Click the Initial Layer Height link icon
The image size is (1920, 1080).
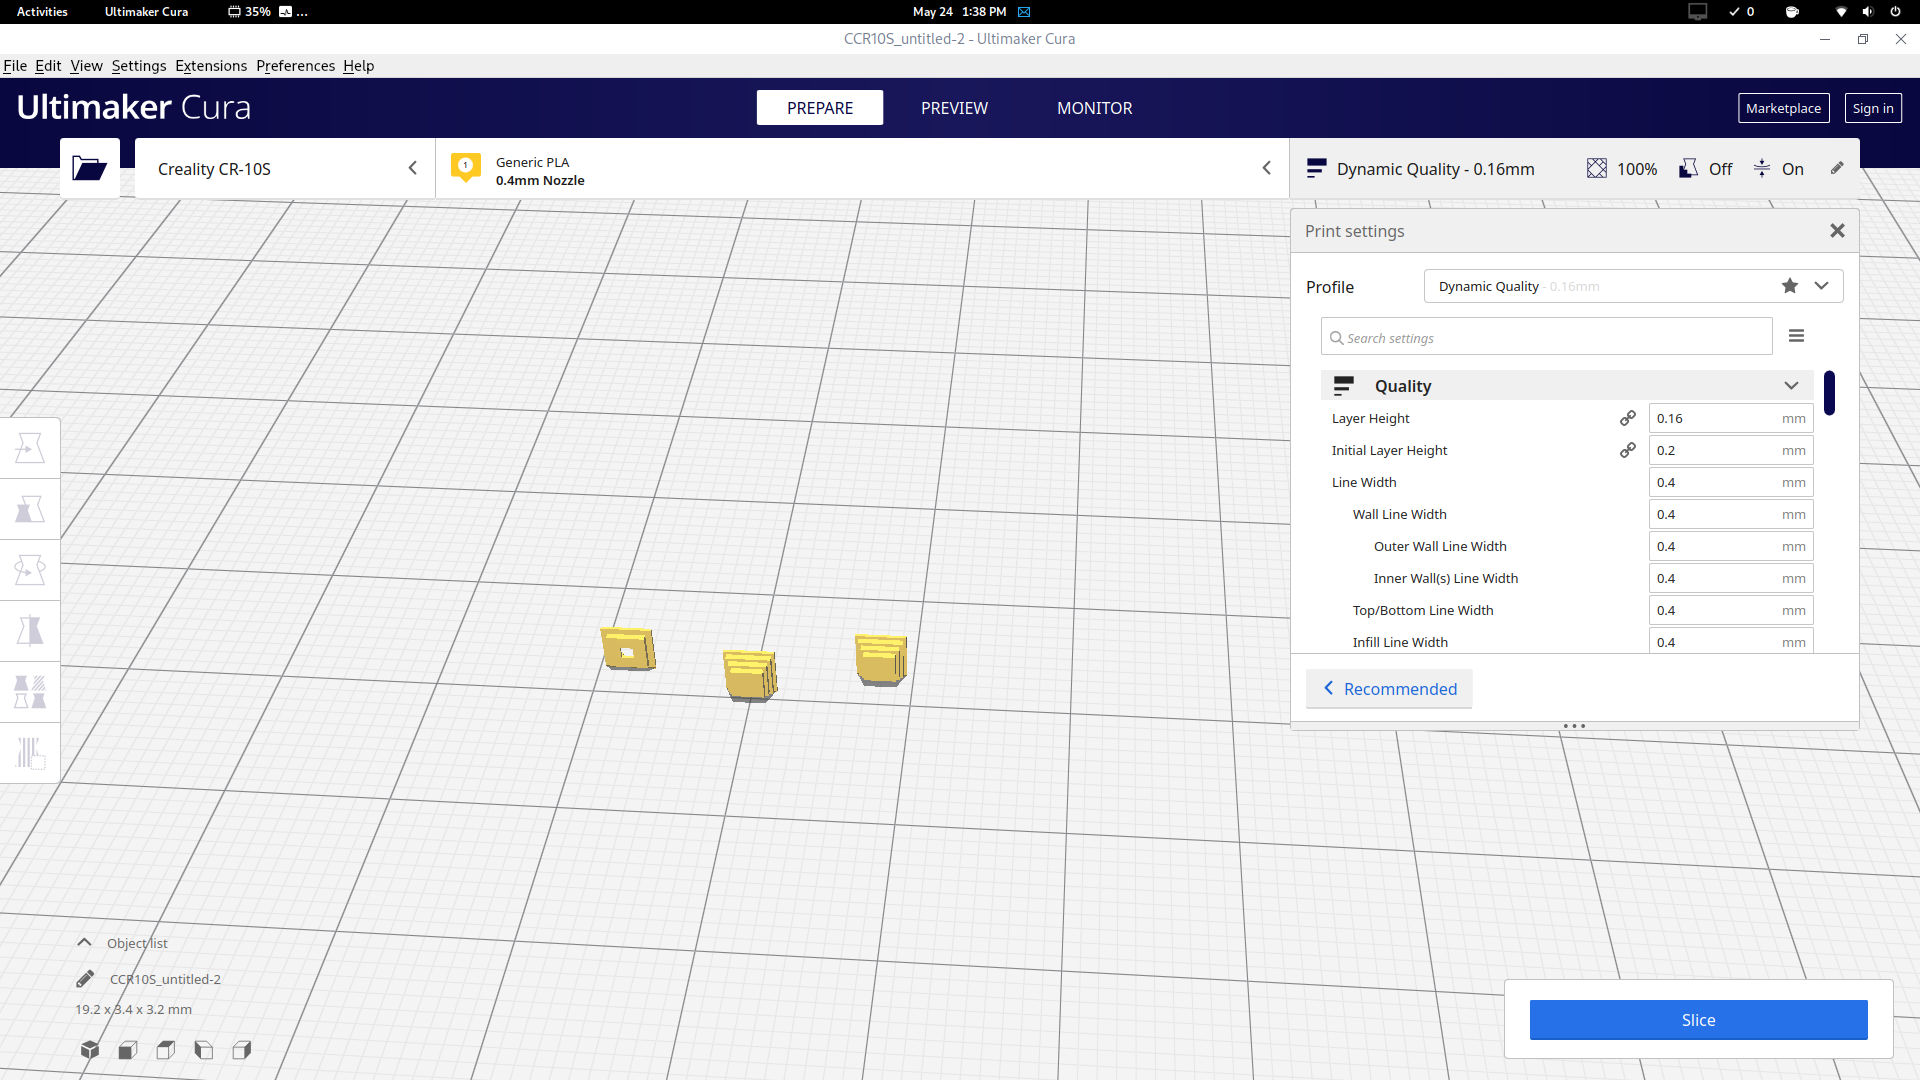(1628, 450)
